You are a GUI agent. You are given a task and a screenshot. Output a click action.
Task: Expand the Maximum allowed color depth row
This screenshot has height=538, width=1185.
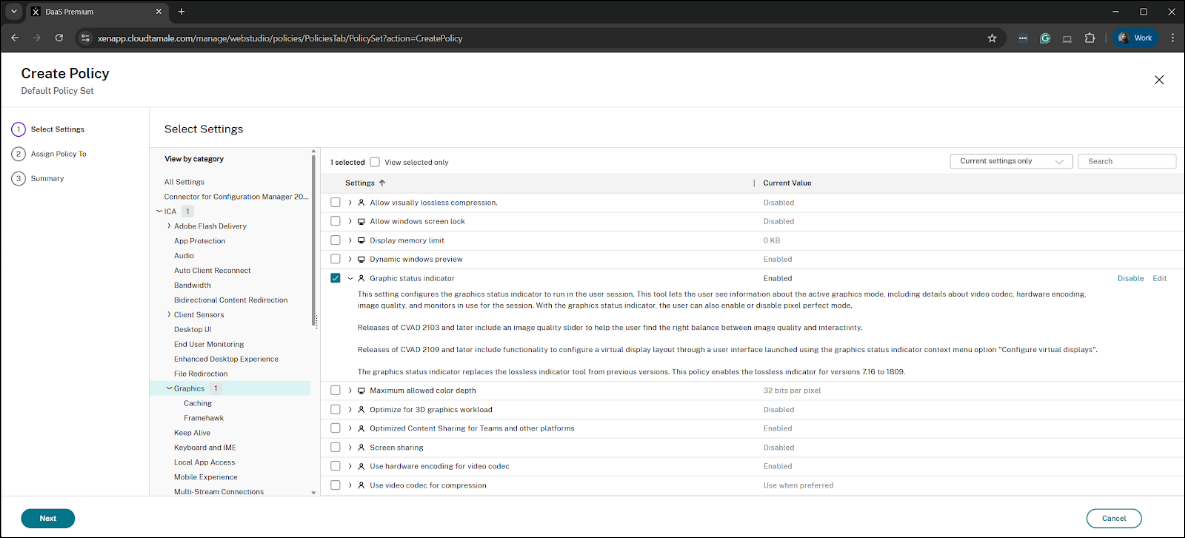coord(350,390)
